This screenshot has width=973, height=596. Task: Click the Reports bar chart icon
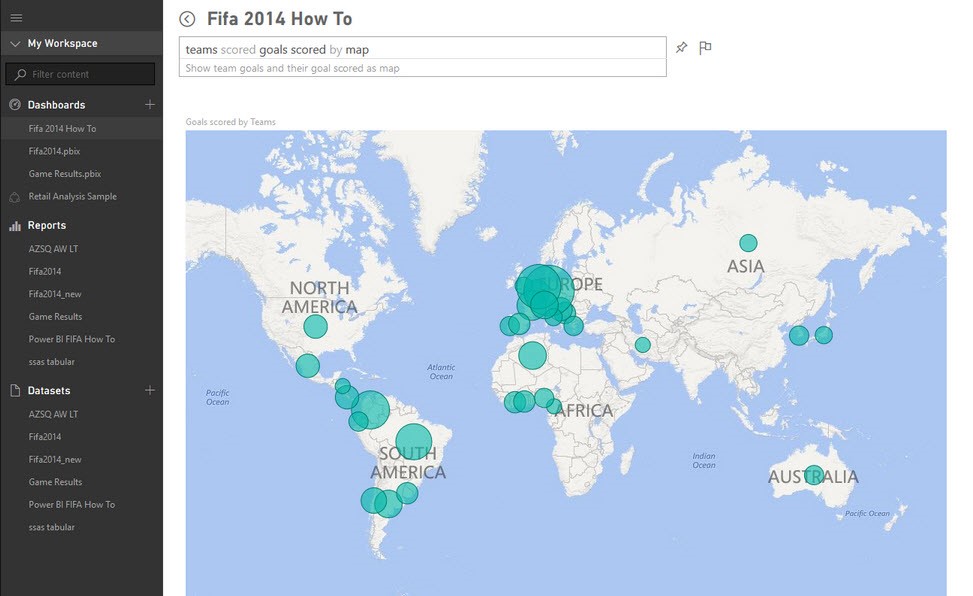(x=15, y=226)
